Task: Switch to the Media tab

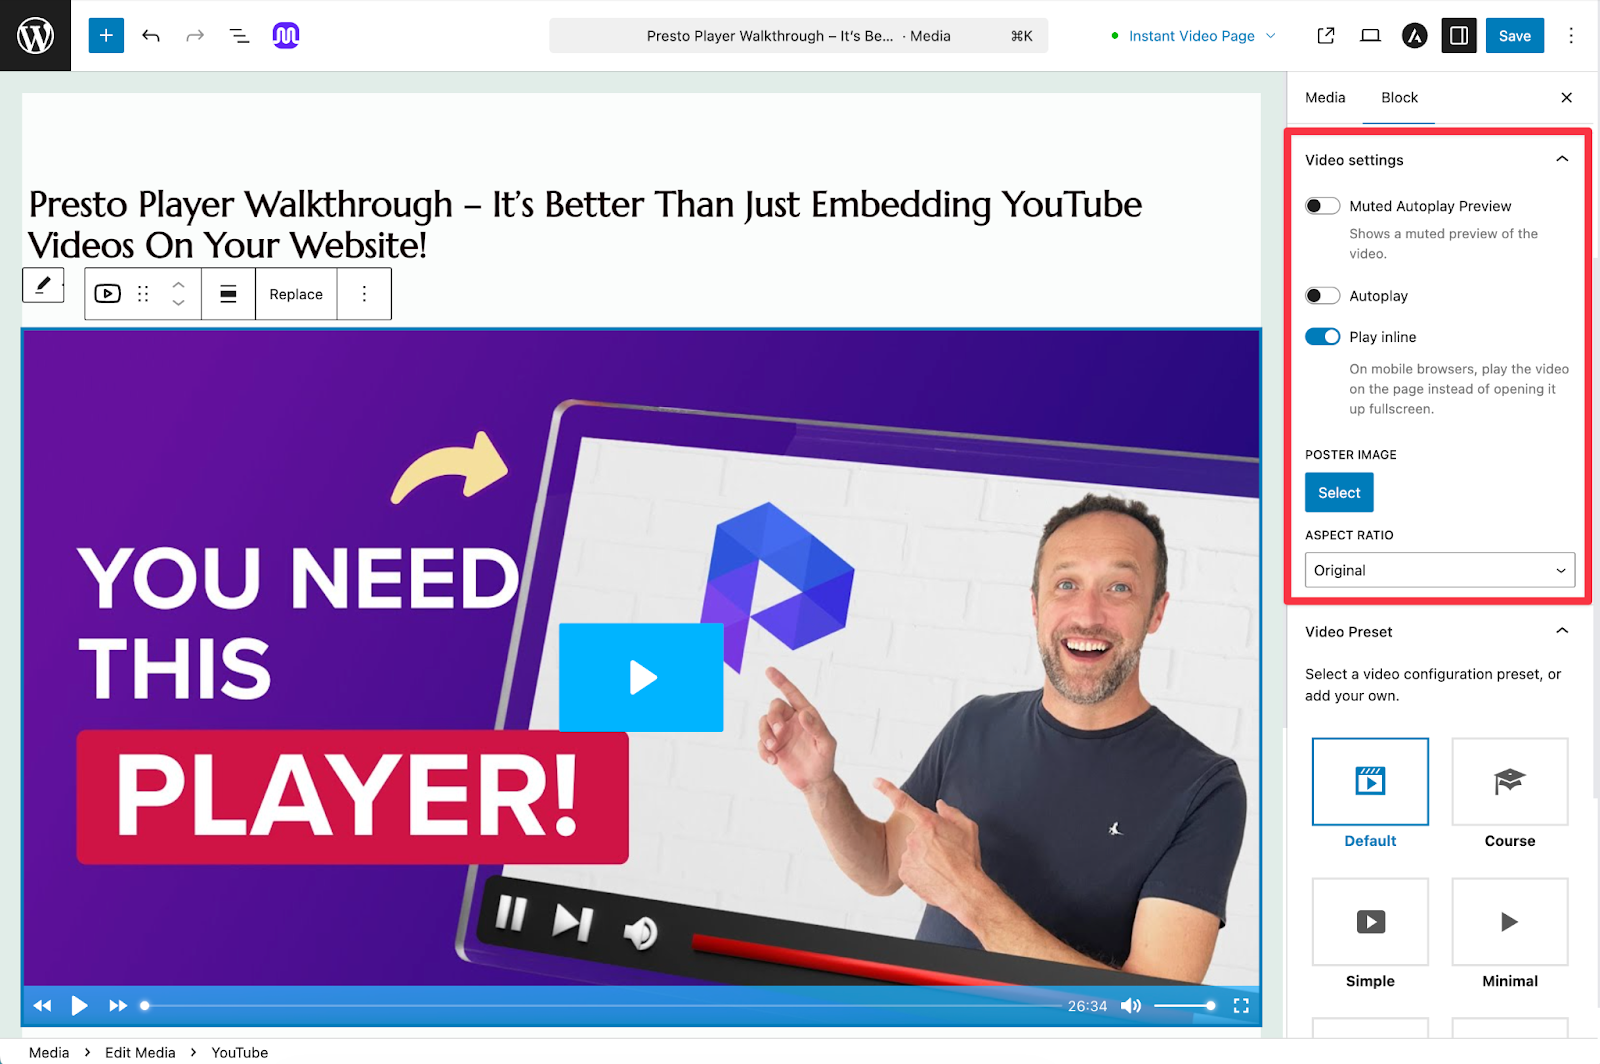Action: click(1325, 98)
